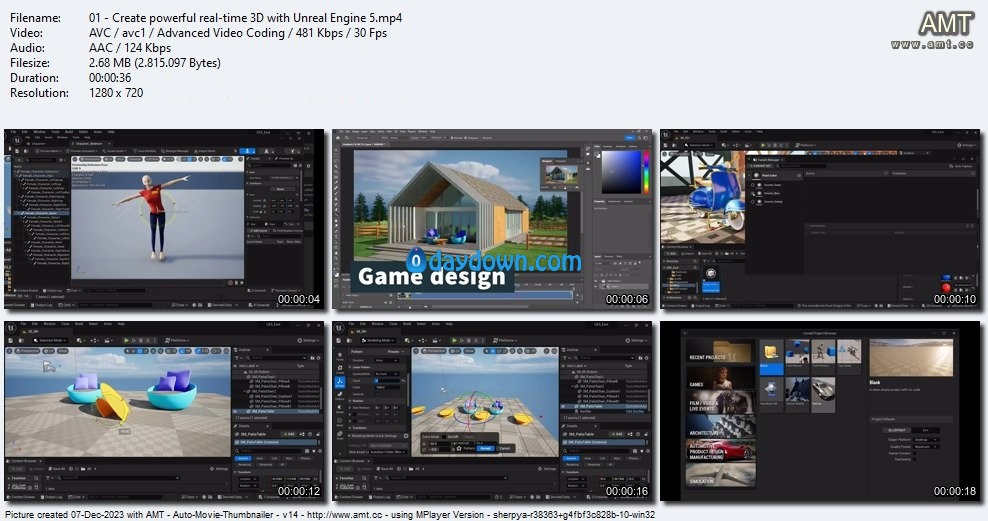Screen dimensions: 988x521
Task: Open the Target Platform Desktop dropdown
Action: (x=926, y=440)
